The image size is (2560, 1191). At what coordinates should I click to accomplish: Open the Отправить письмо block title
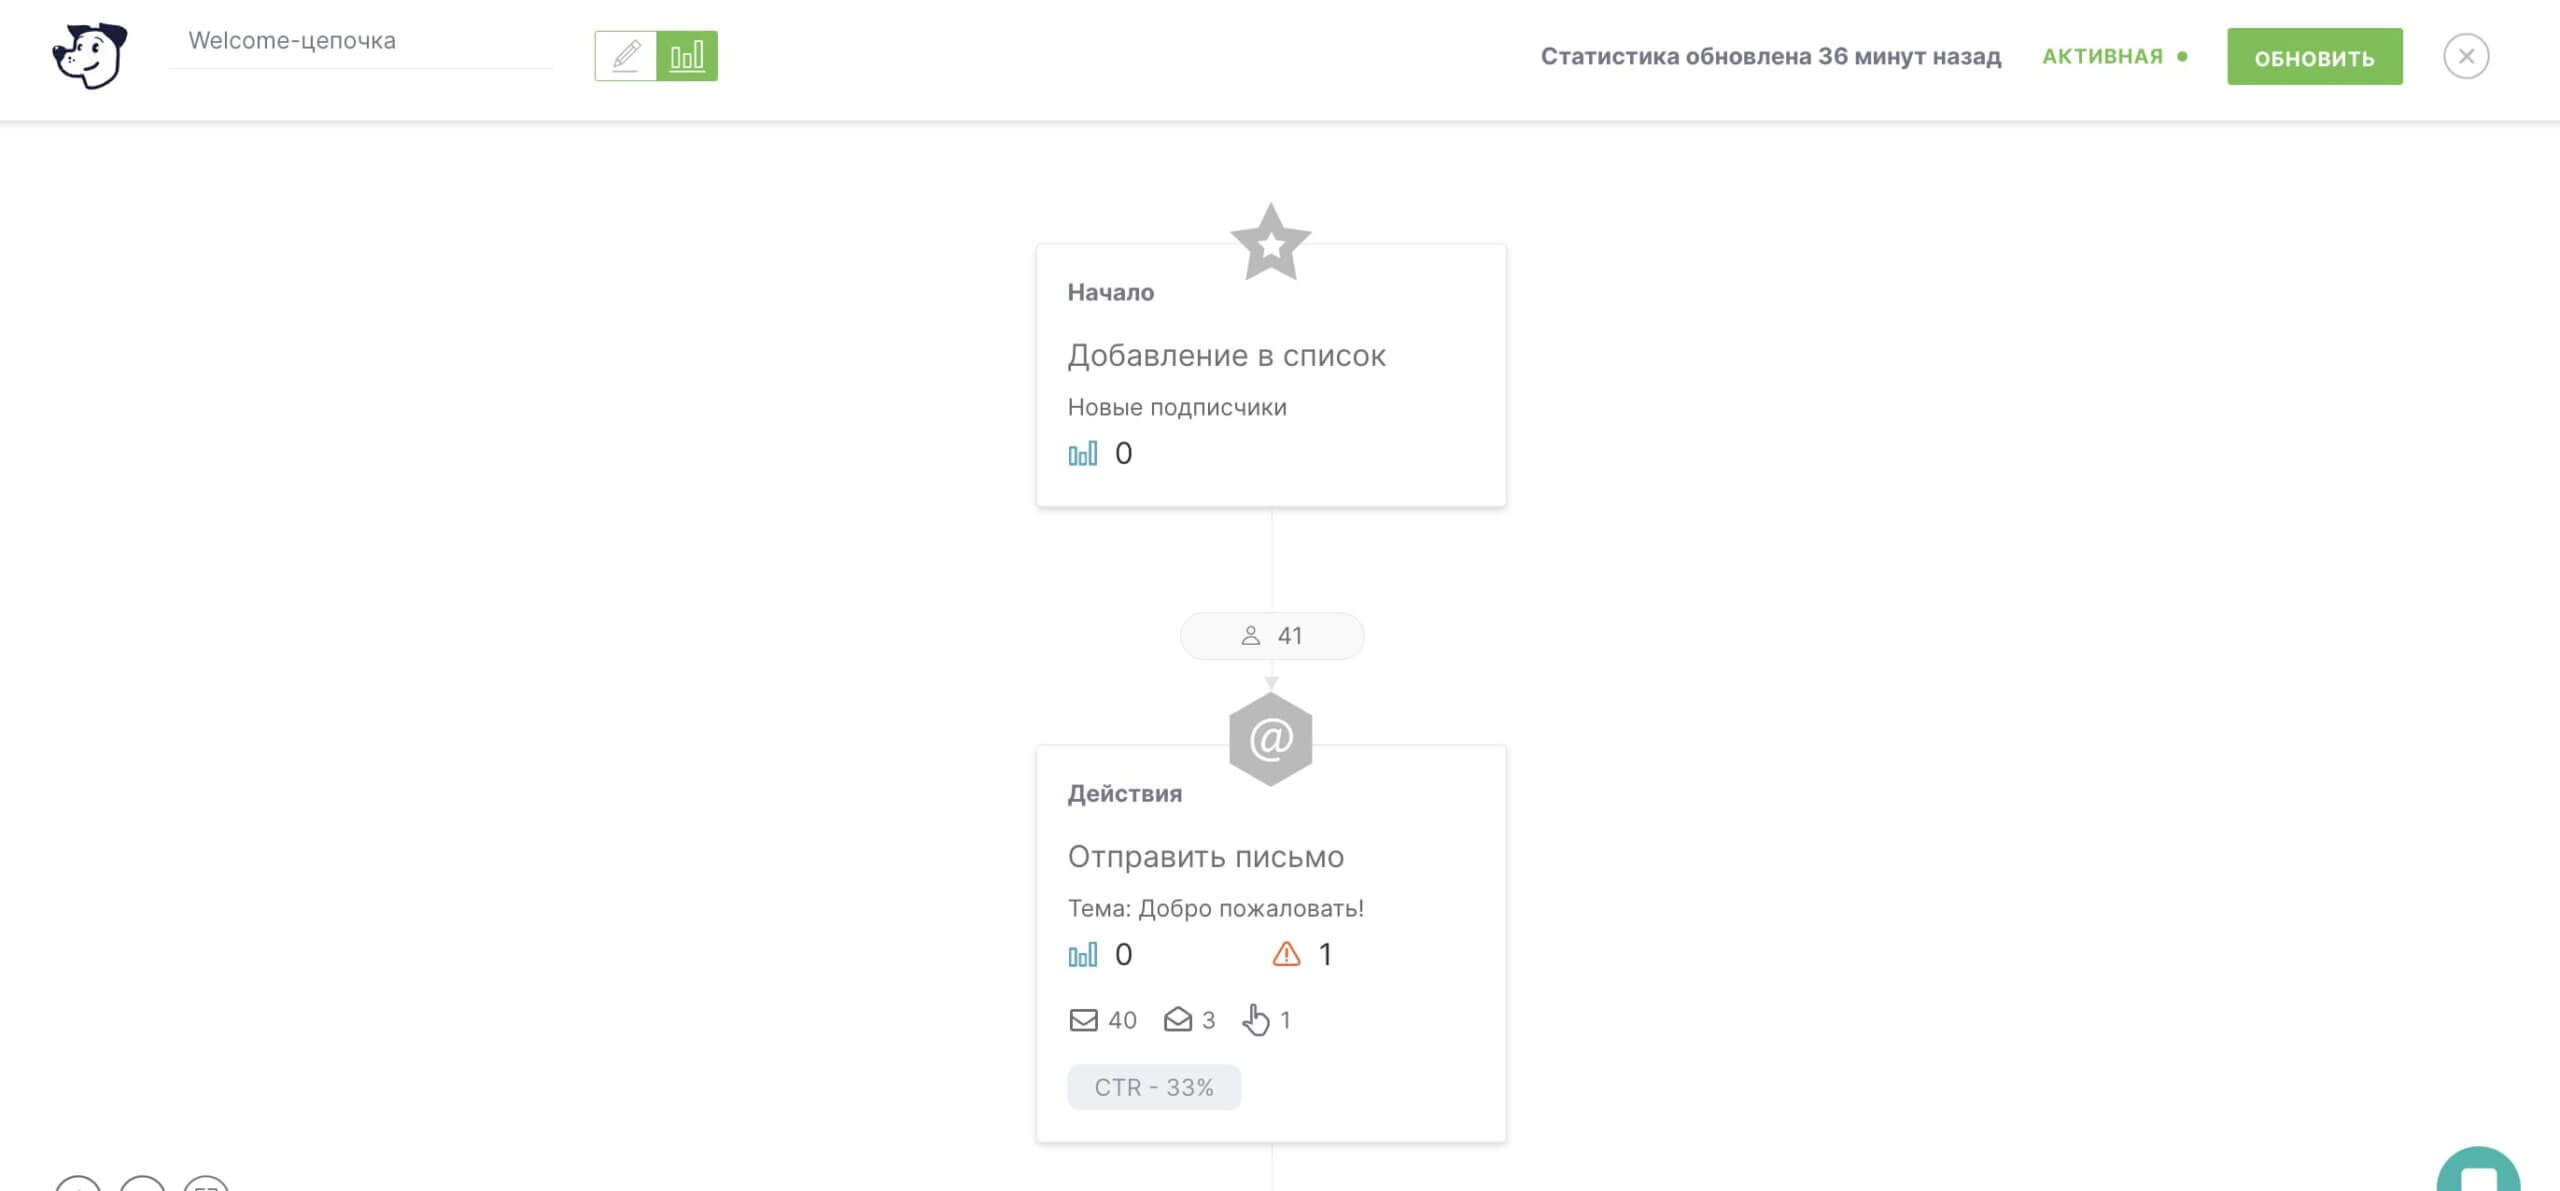pyautogui.click(x=1205, y=857)
